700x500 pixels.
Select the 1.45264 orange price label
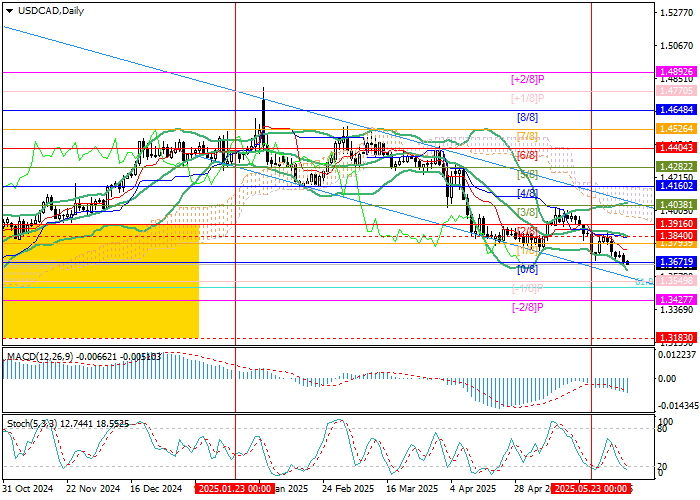(x=677, y=129)
